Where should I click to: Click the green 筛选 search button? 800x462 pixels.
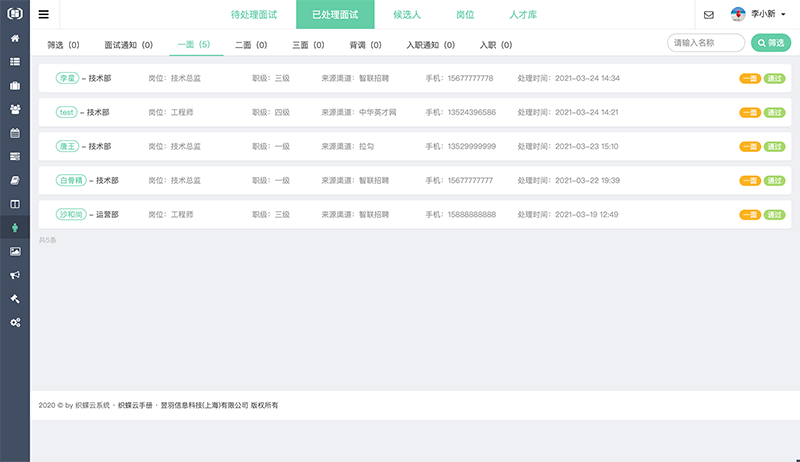pyautogui.click(x=771, y=43)
